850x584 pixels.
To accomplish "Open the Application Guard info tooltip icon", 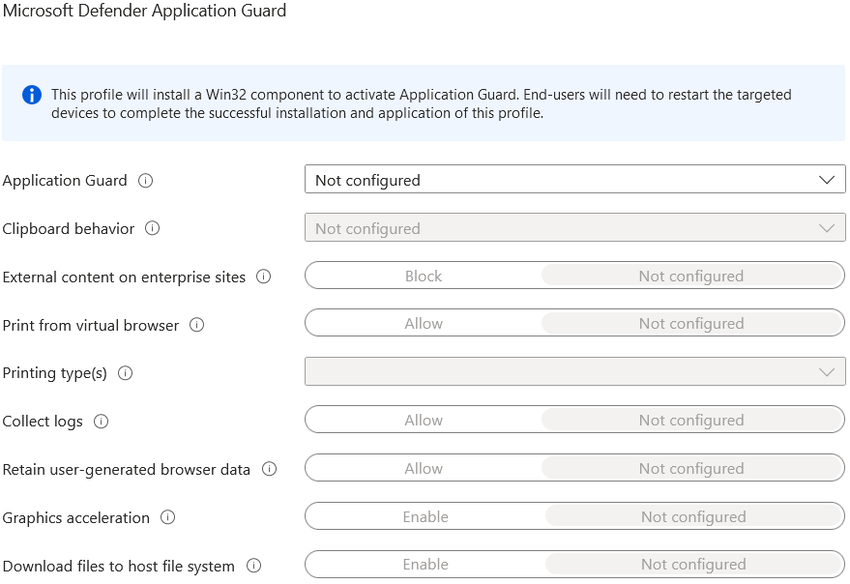I will (147, 180).
